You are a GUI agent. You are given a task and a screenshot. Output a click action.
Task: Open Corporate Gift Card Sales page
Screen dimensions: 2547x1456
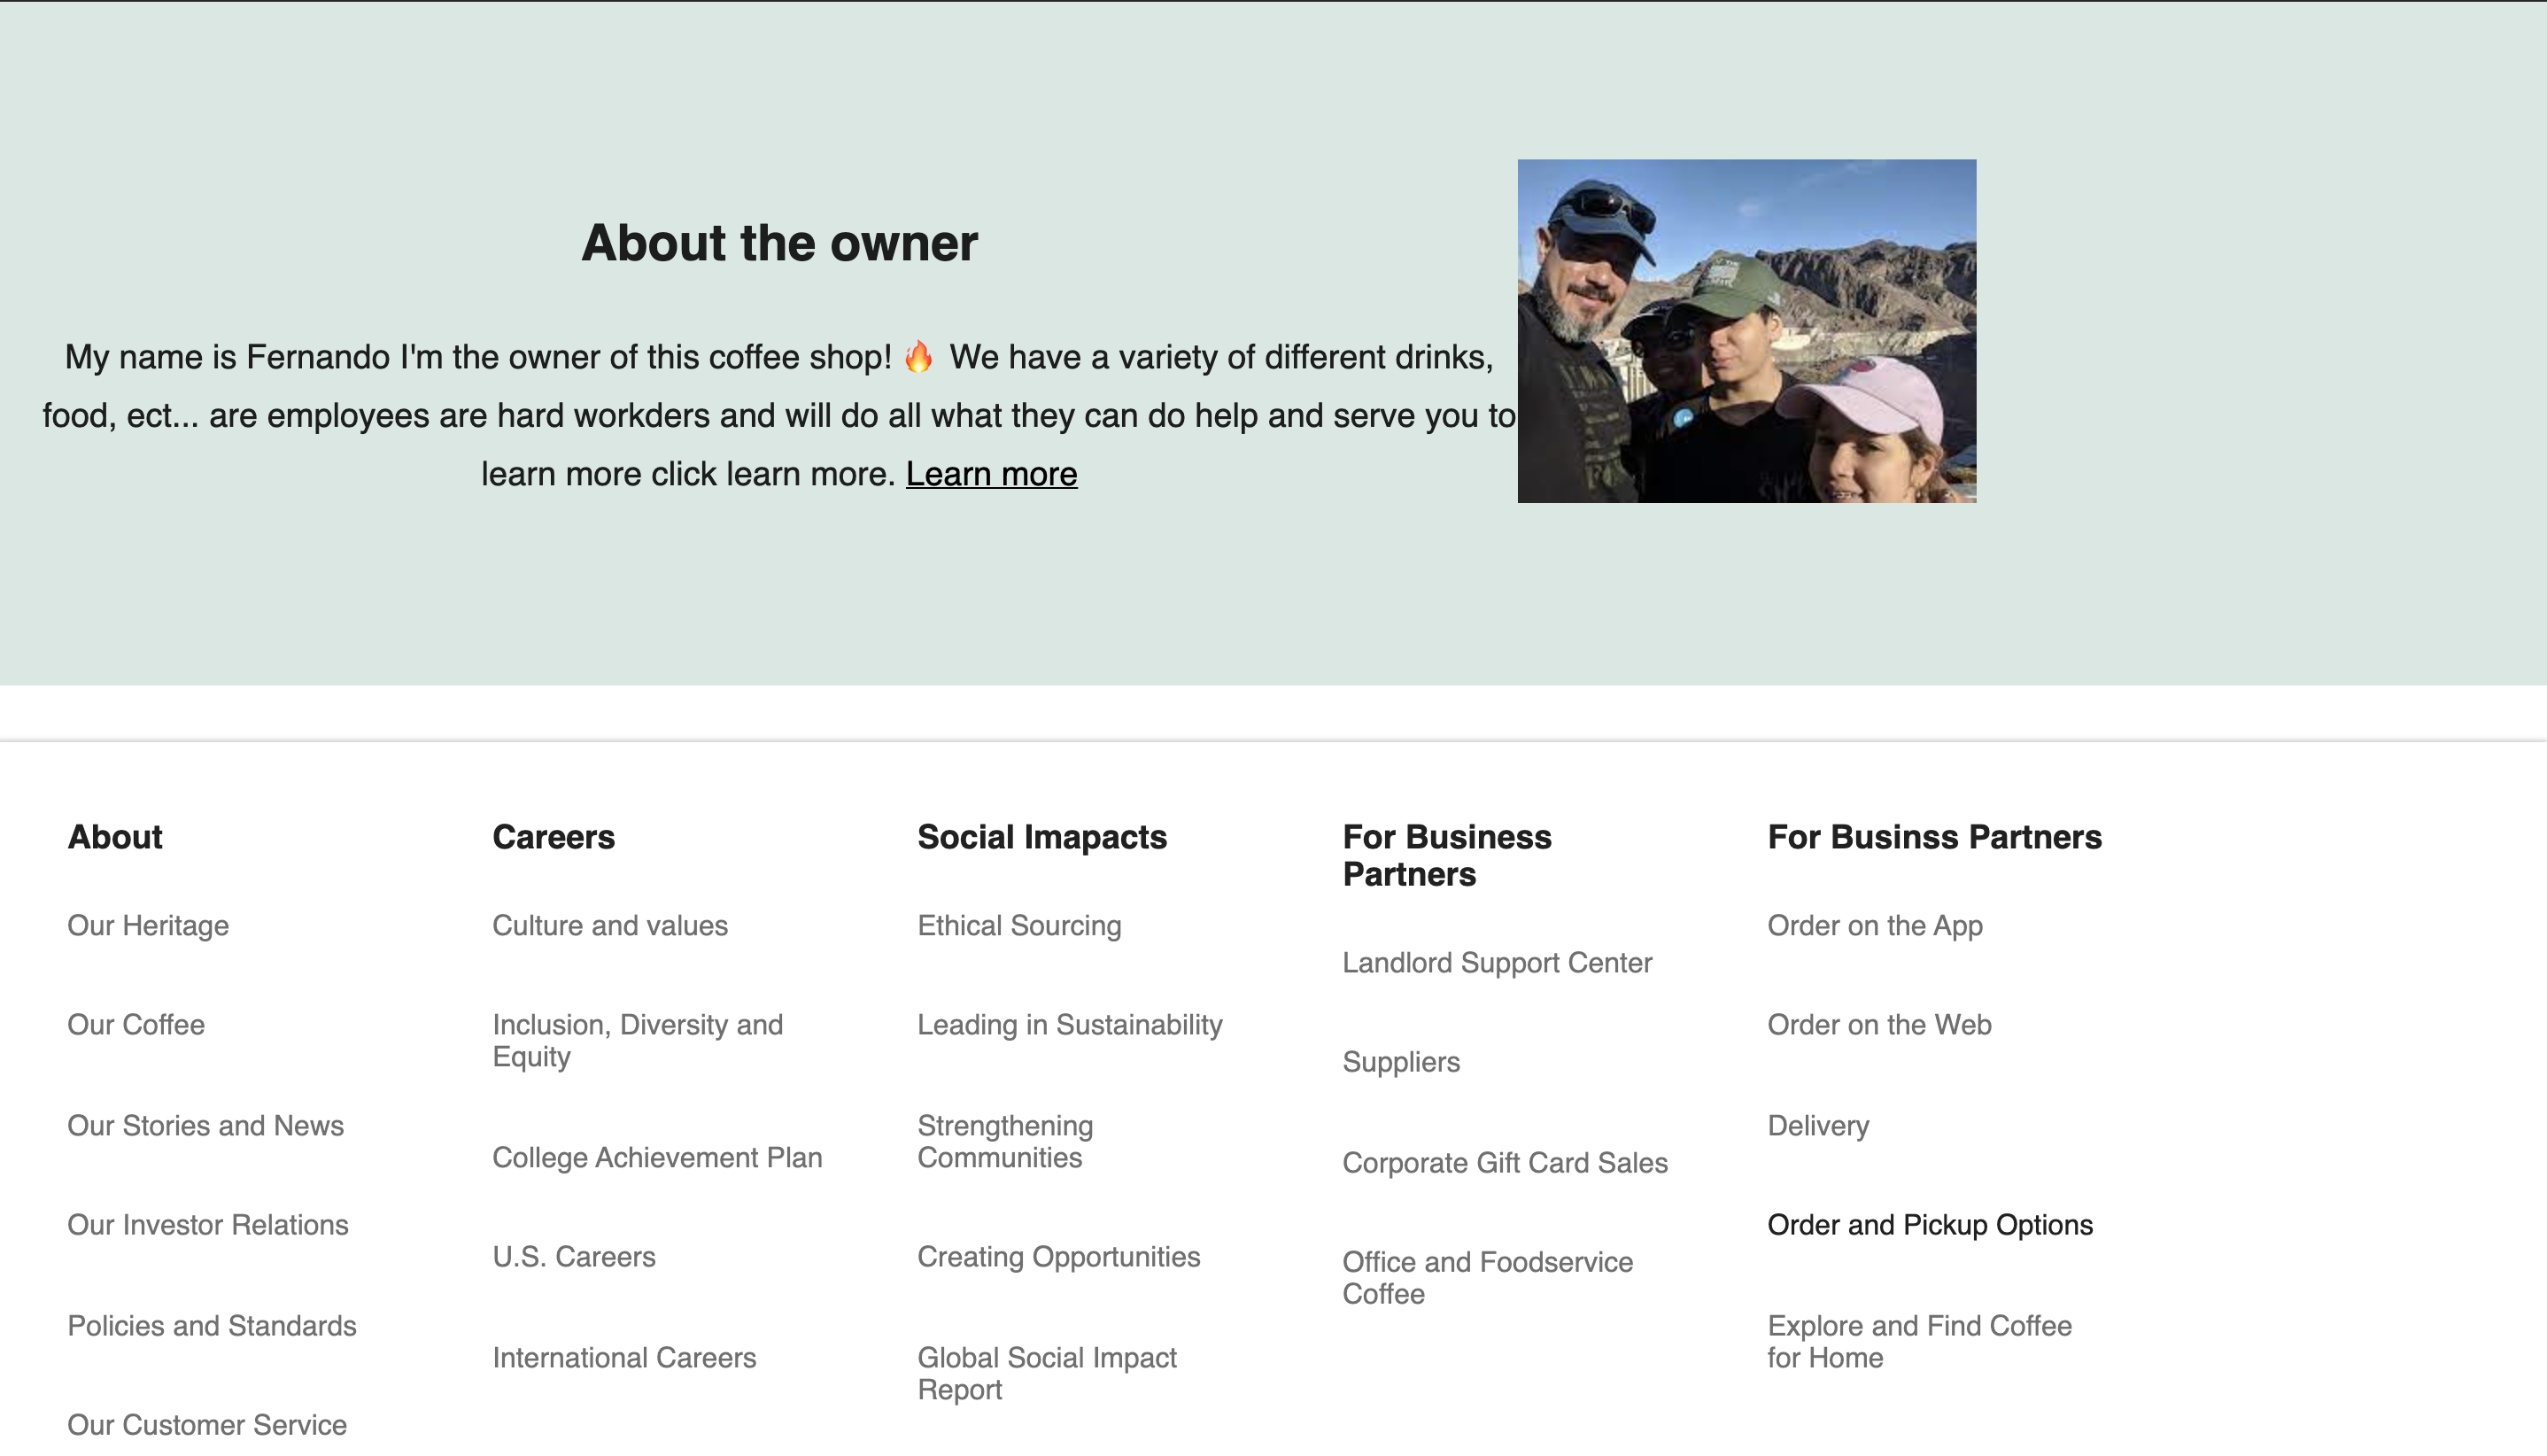tap(1504, 1163)
